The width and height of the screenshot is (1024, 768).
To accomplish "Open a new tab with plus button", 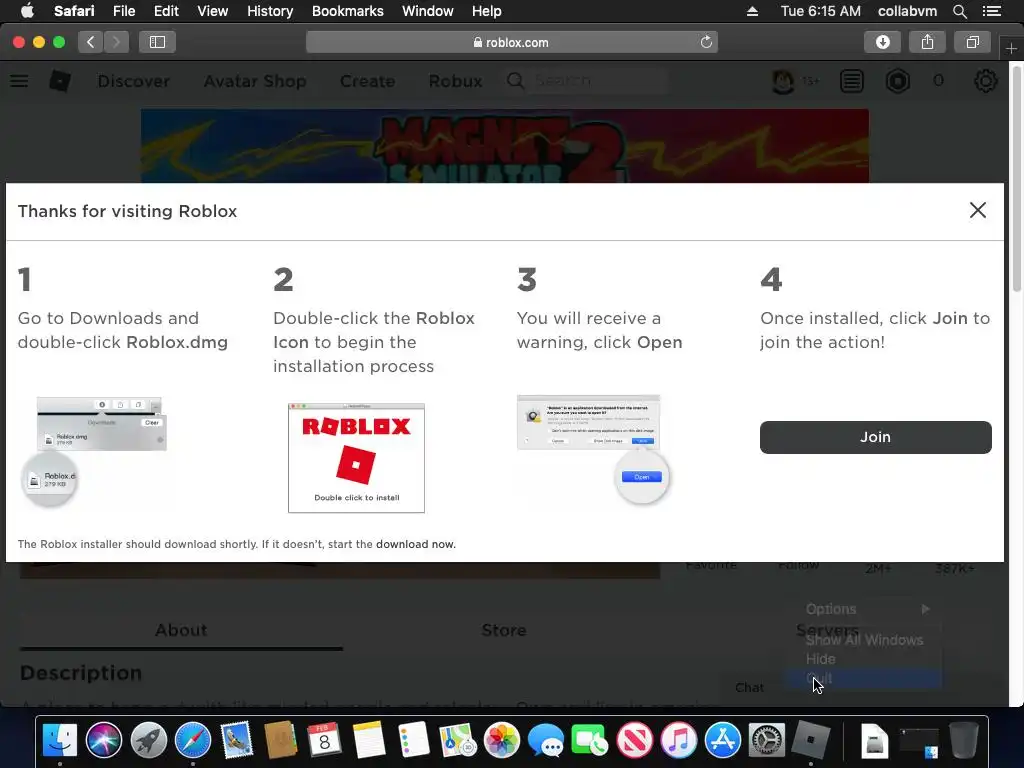I will (x=1011, y=48).
